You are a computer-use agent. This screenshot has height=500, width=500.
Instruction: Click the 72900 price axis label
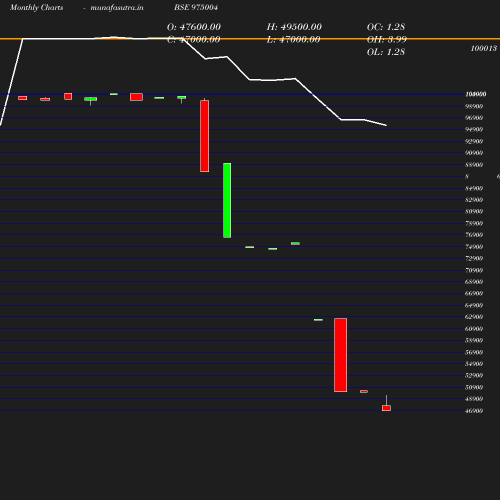474,258
